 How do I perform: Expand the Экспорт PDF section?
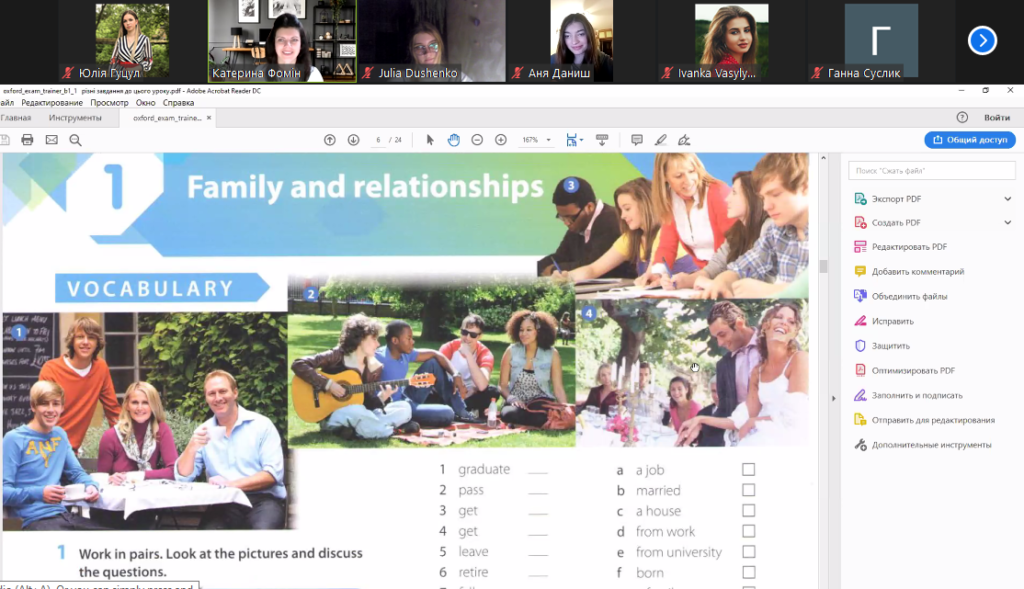pyautogui.click(x=1007, y=199)
